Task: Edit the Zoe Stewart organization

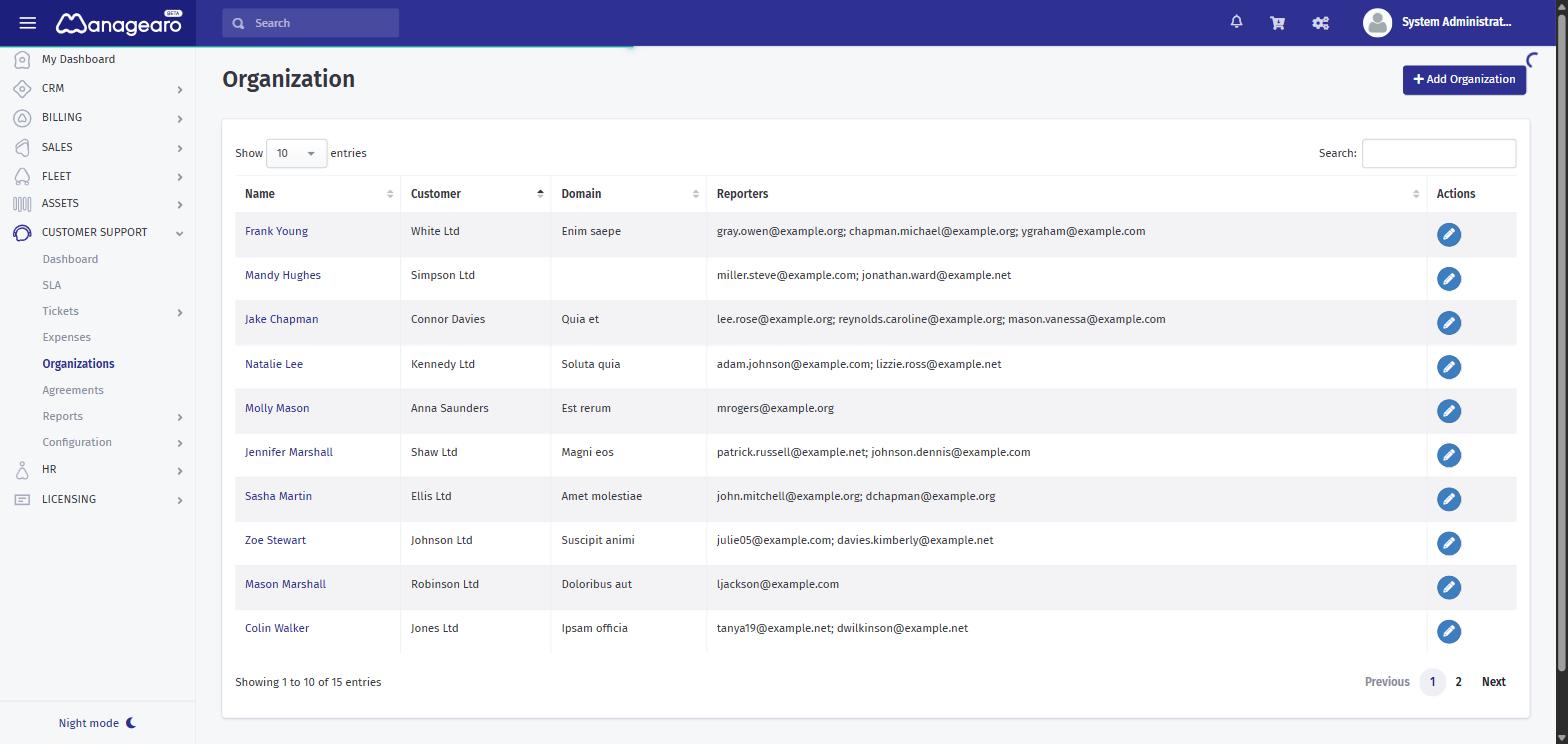Action: click(1448, 543)
